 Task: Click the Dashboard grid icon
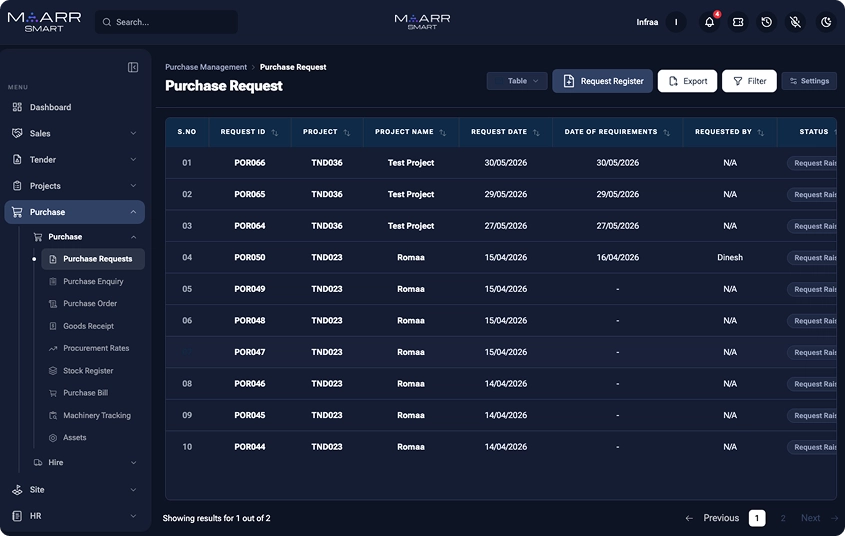click(x=17, y=107)
